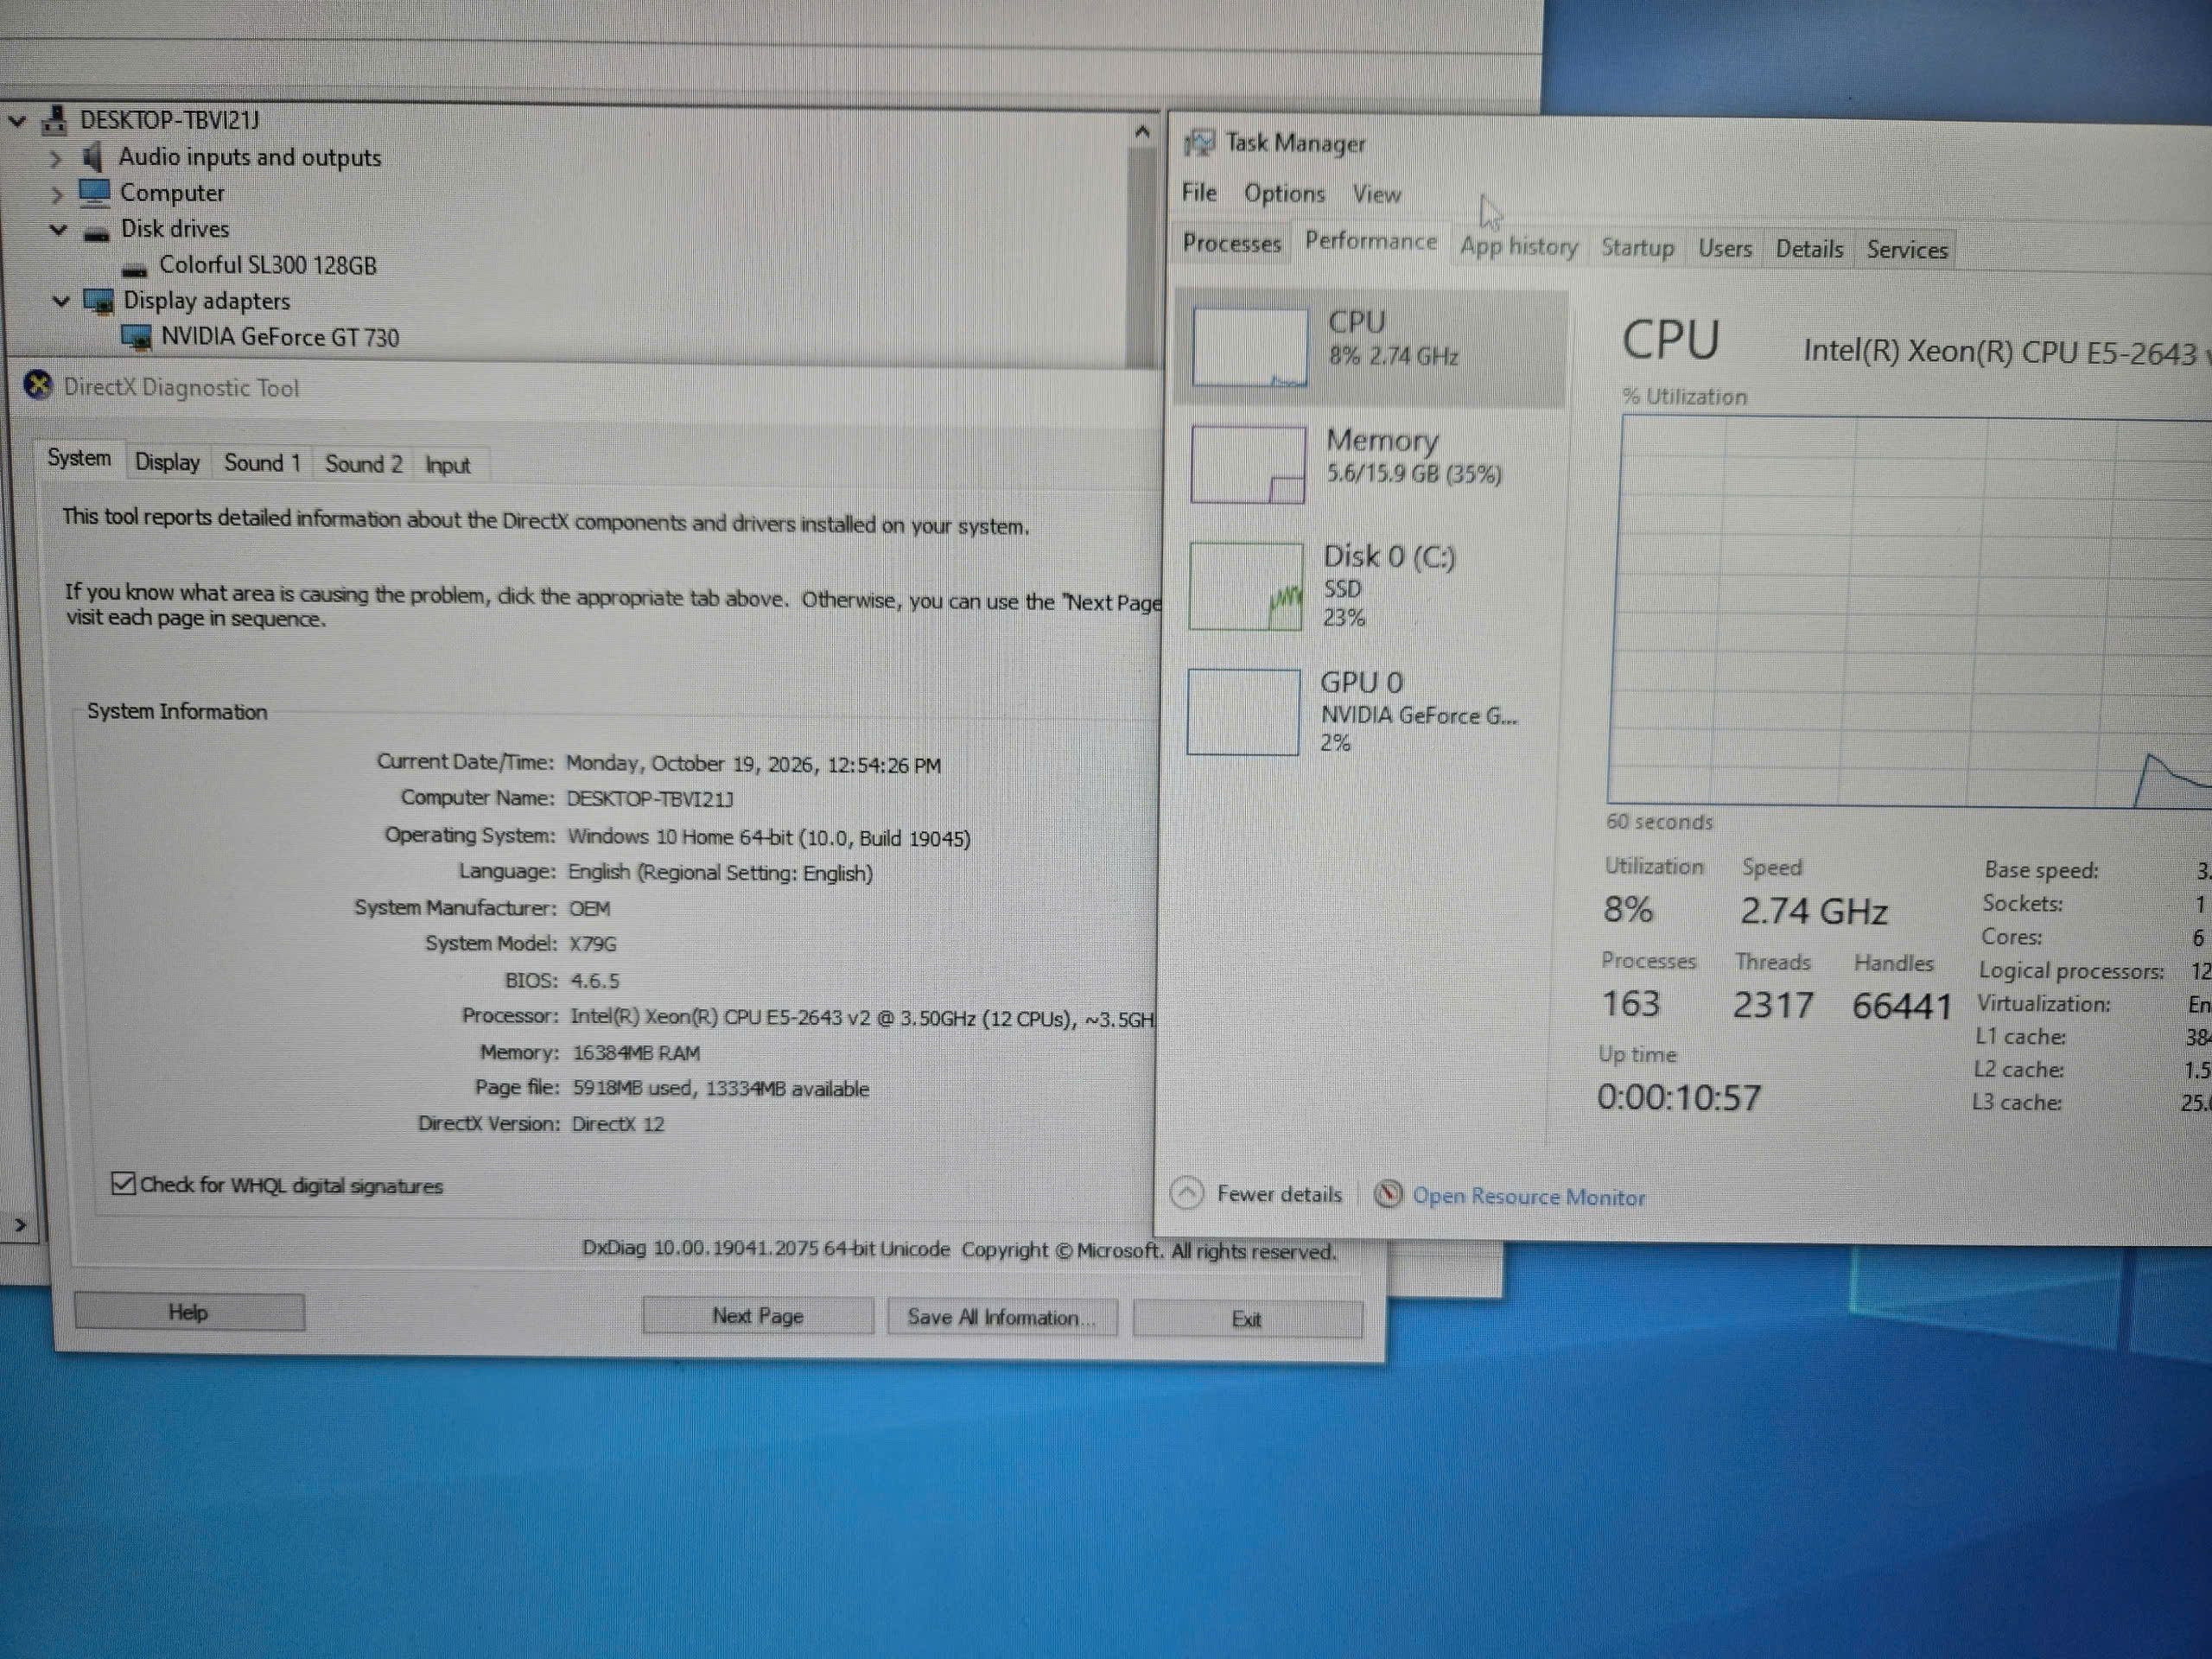The image size is (2212, 1659).
Task: Uncheck Check for WHQL digital signatures
Action: pos(122,1183)
